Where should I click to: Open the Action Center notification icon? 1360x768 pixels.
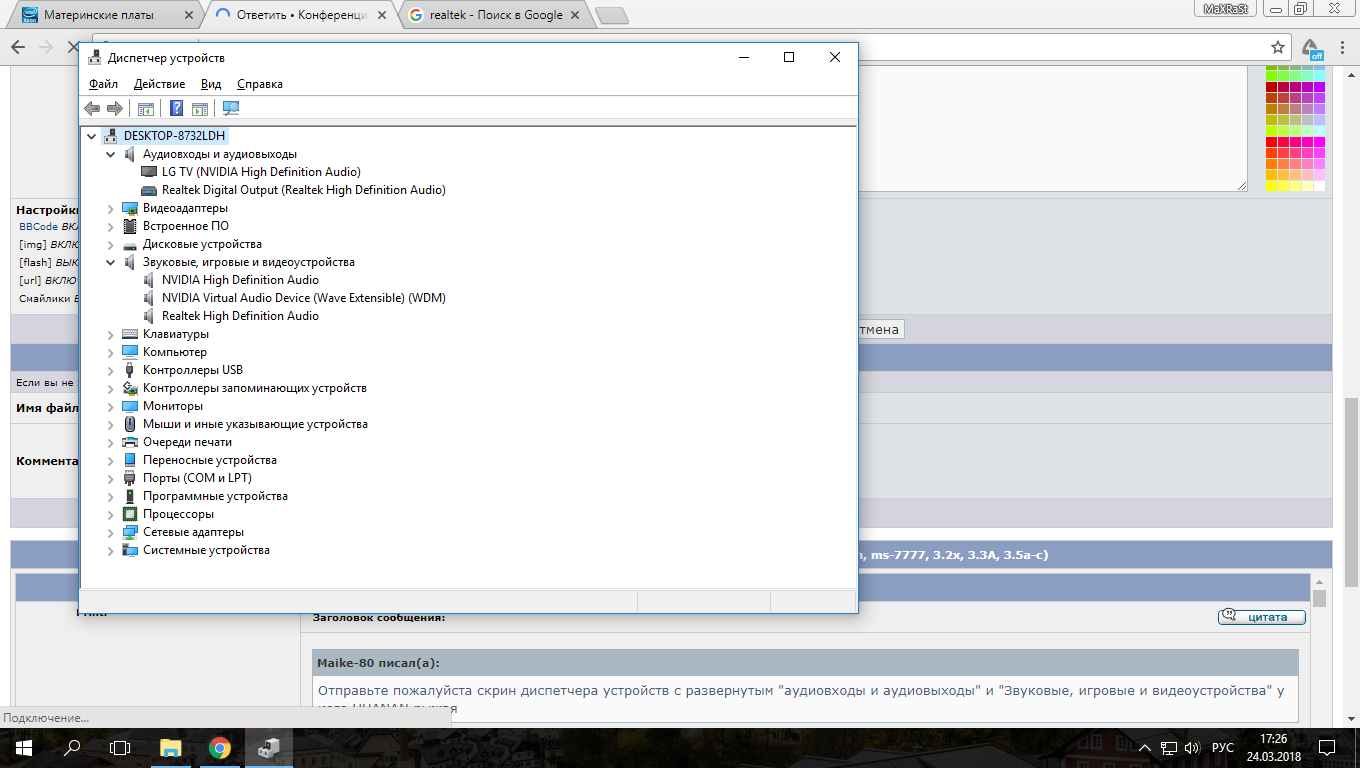(1327, 748)
